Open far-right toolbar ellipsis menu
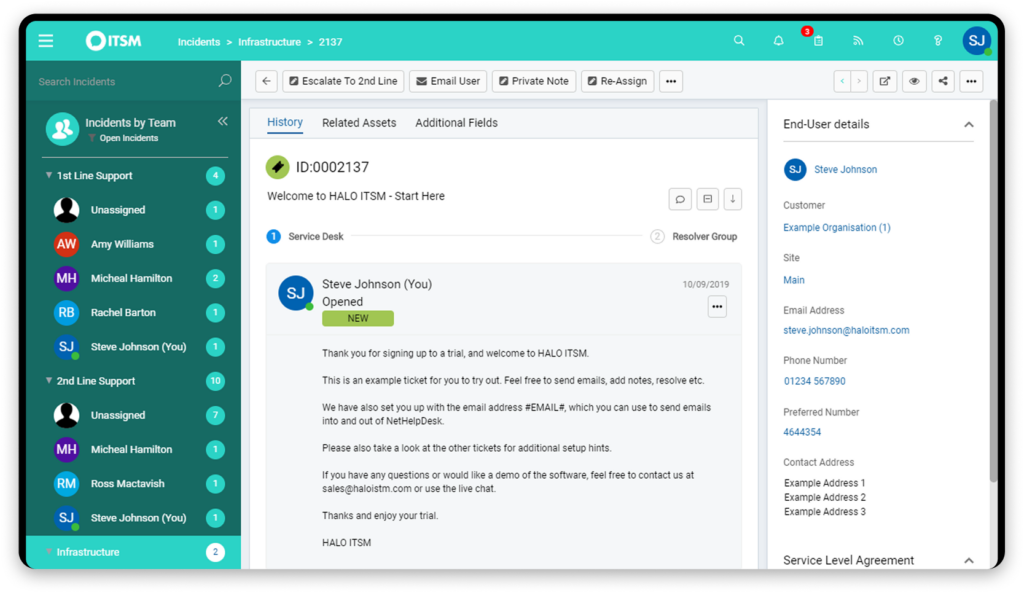Viewport: 1024px width, 593px height. click(972, 81)
